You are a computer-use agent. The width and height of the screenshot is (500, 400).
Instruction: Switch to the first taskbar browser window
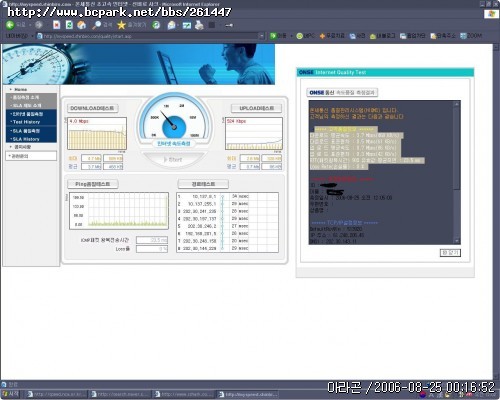pyautogui.click(x=57, y=394)
